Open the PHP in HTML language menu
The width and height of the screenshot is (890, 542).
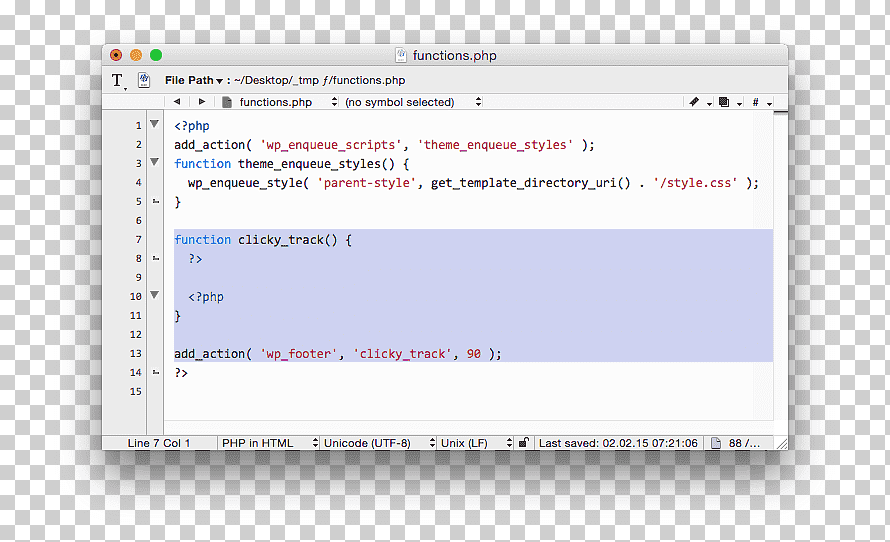[269, 443]
